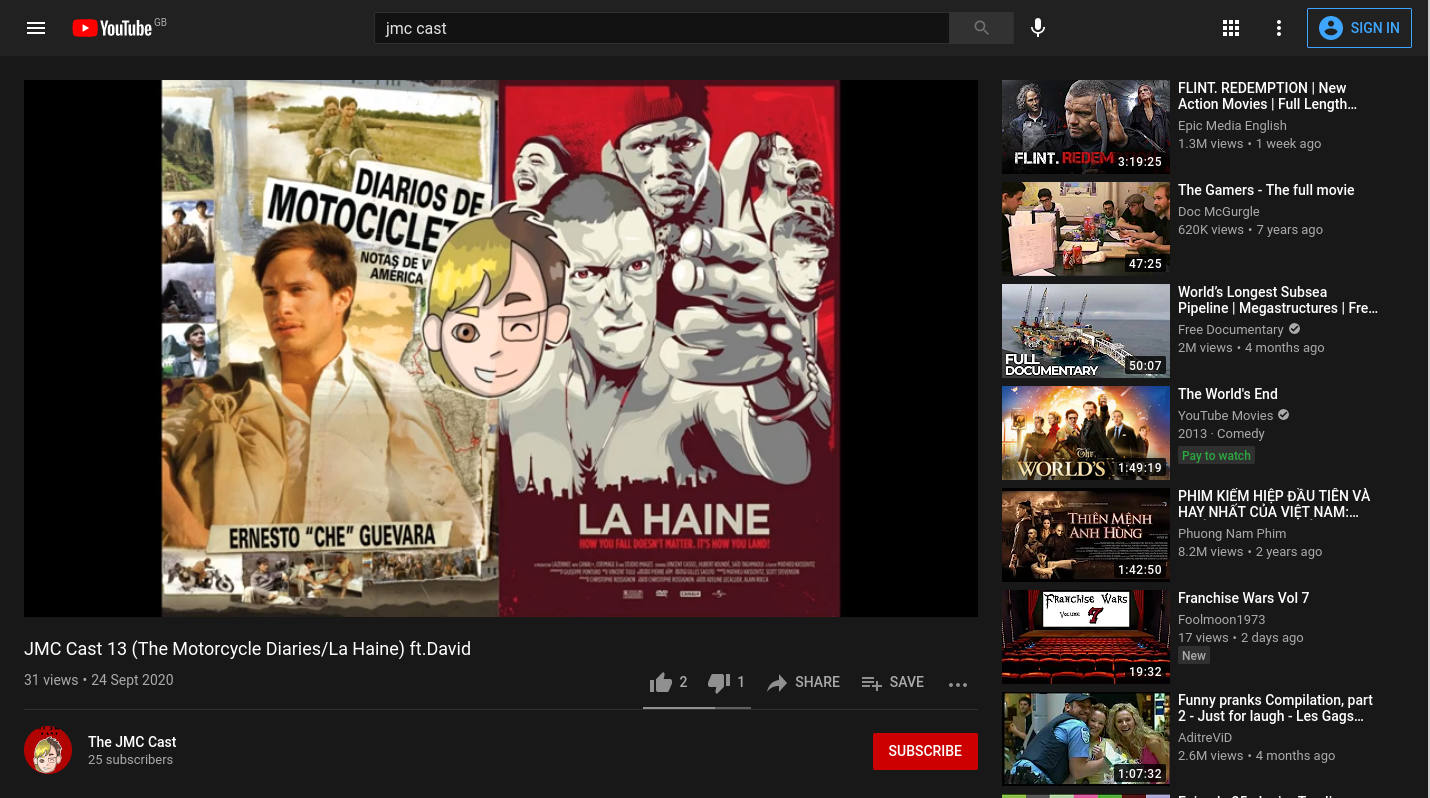Open 'The Gamers - The full movie' title
The width and height of the screenshot is (1430, 798).
click(1266, 190)
